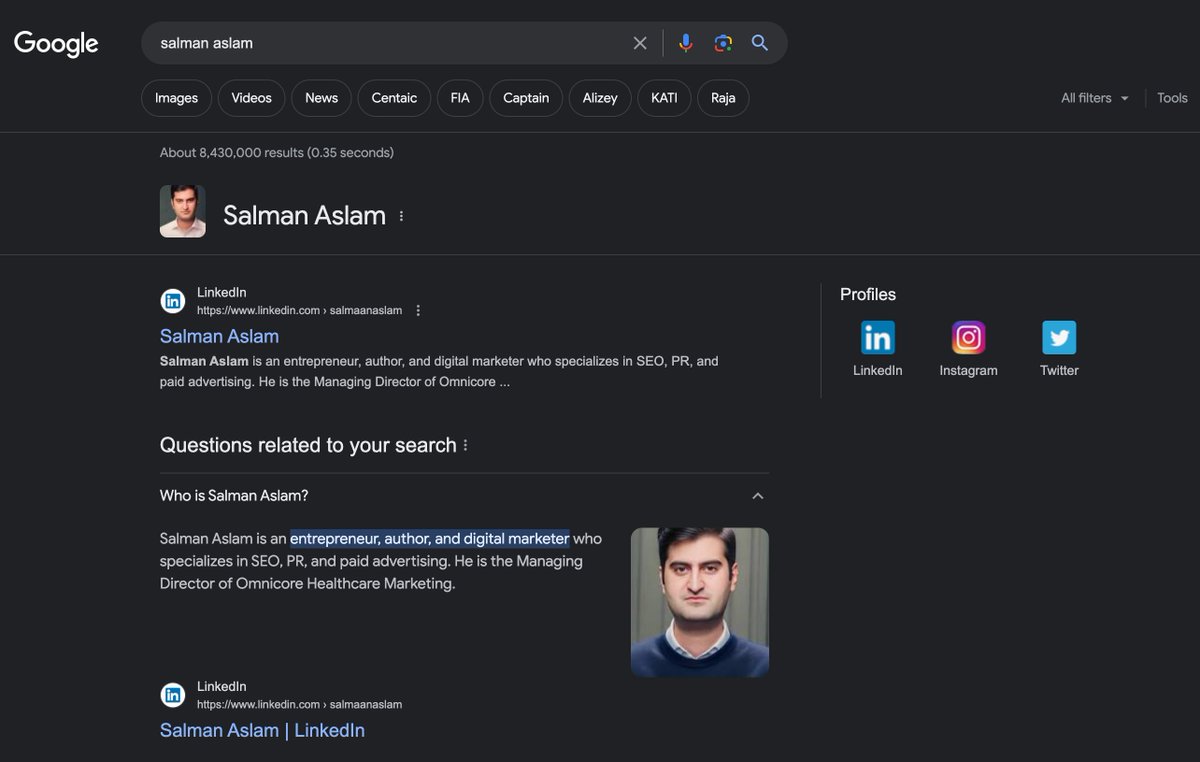This screenshot has width=1200, height=762.
Task: Click the About 8,430,000 results text
Action: coord(277,153)
